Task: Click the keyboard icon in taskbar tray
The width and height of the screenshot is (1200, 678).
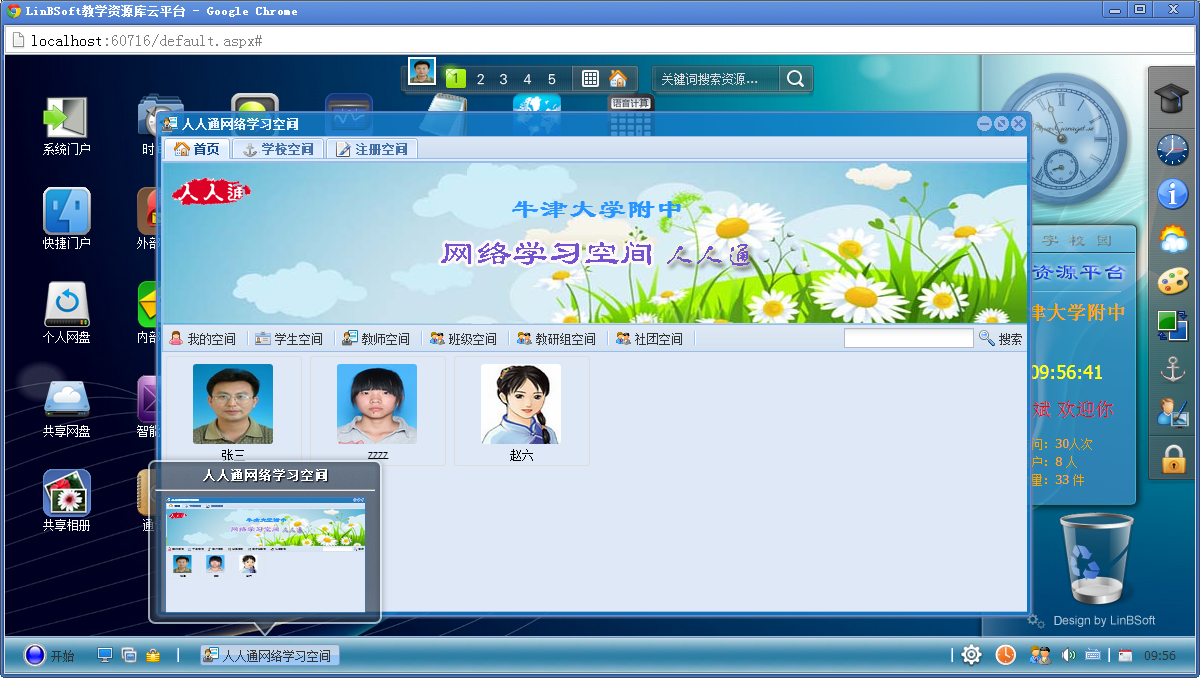Action: 1093,655
